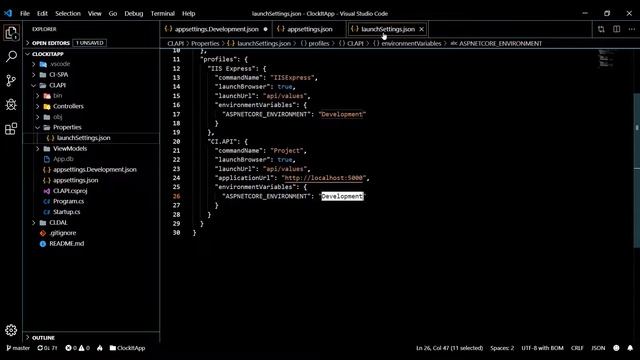Close the launchSettings.json tab

tap(421, 29)
